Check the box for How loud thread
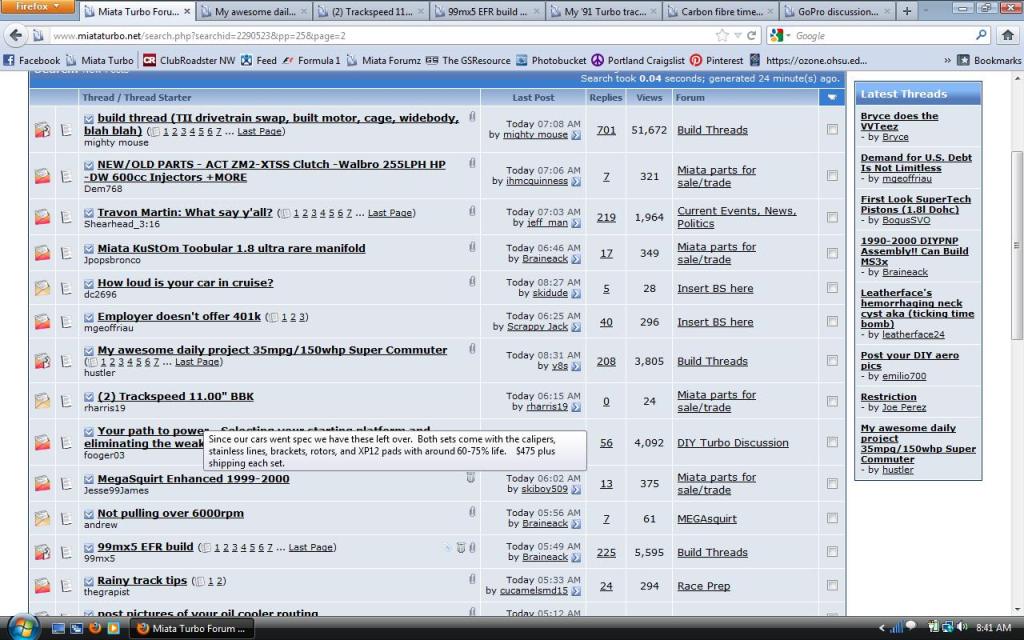The width and height of the screenshot is (1024, 640). (832, 288)
